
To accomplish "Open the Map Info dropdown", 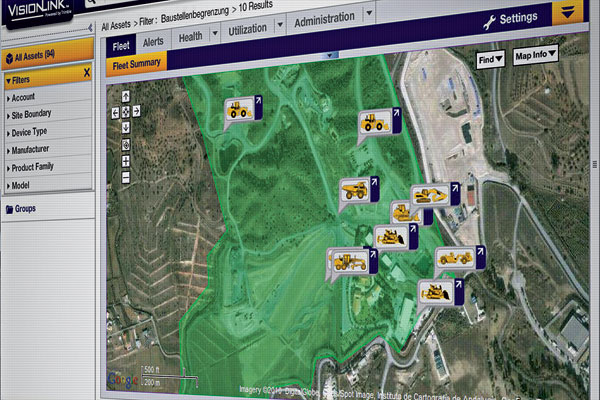I will click(535, 56).
